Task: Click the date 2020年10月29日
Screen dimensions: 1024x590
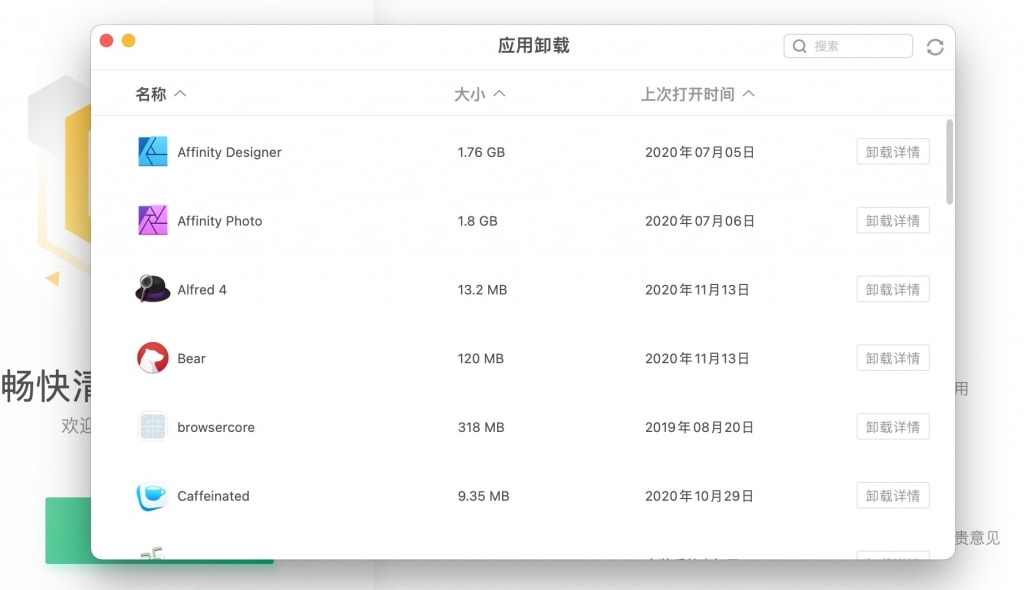Action: [699, 496]
